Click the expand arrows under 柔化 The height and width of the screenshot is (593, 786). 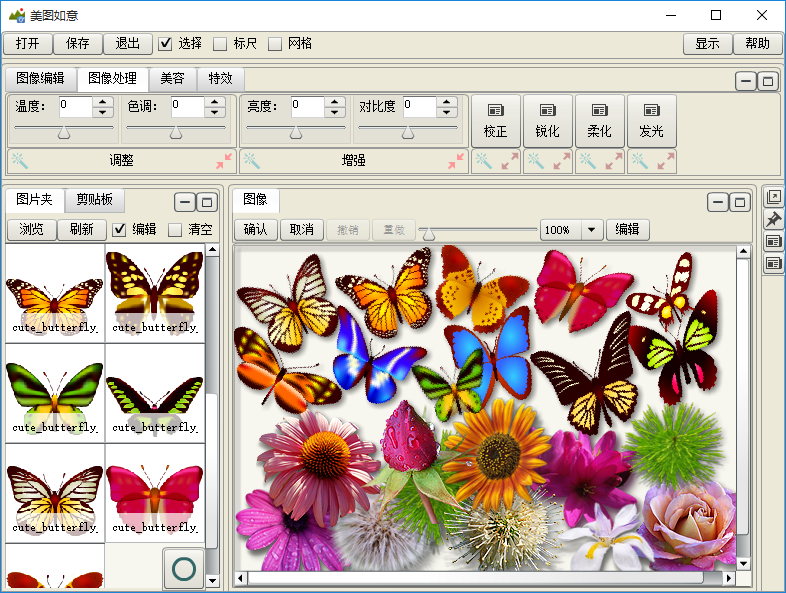click(614, 161)
